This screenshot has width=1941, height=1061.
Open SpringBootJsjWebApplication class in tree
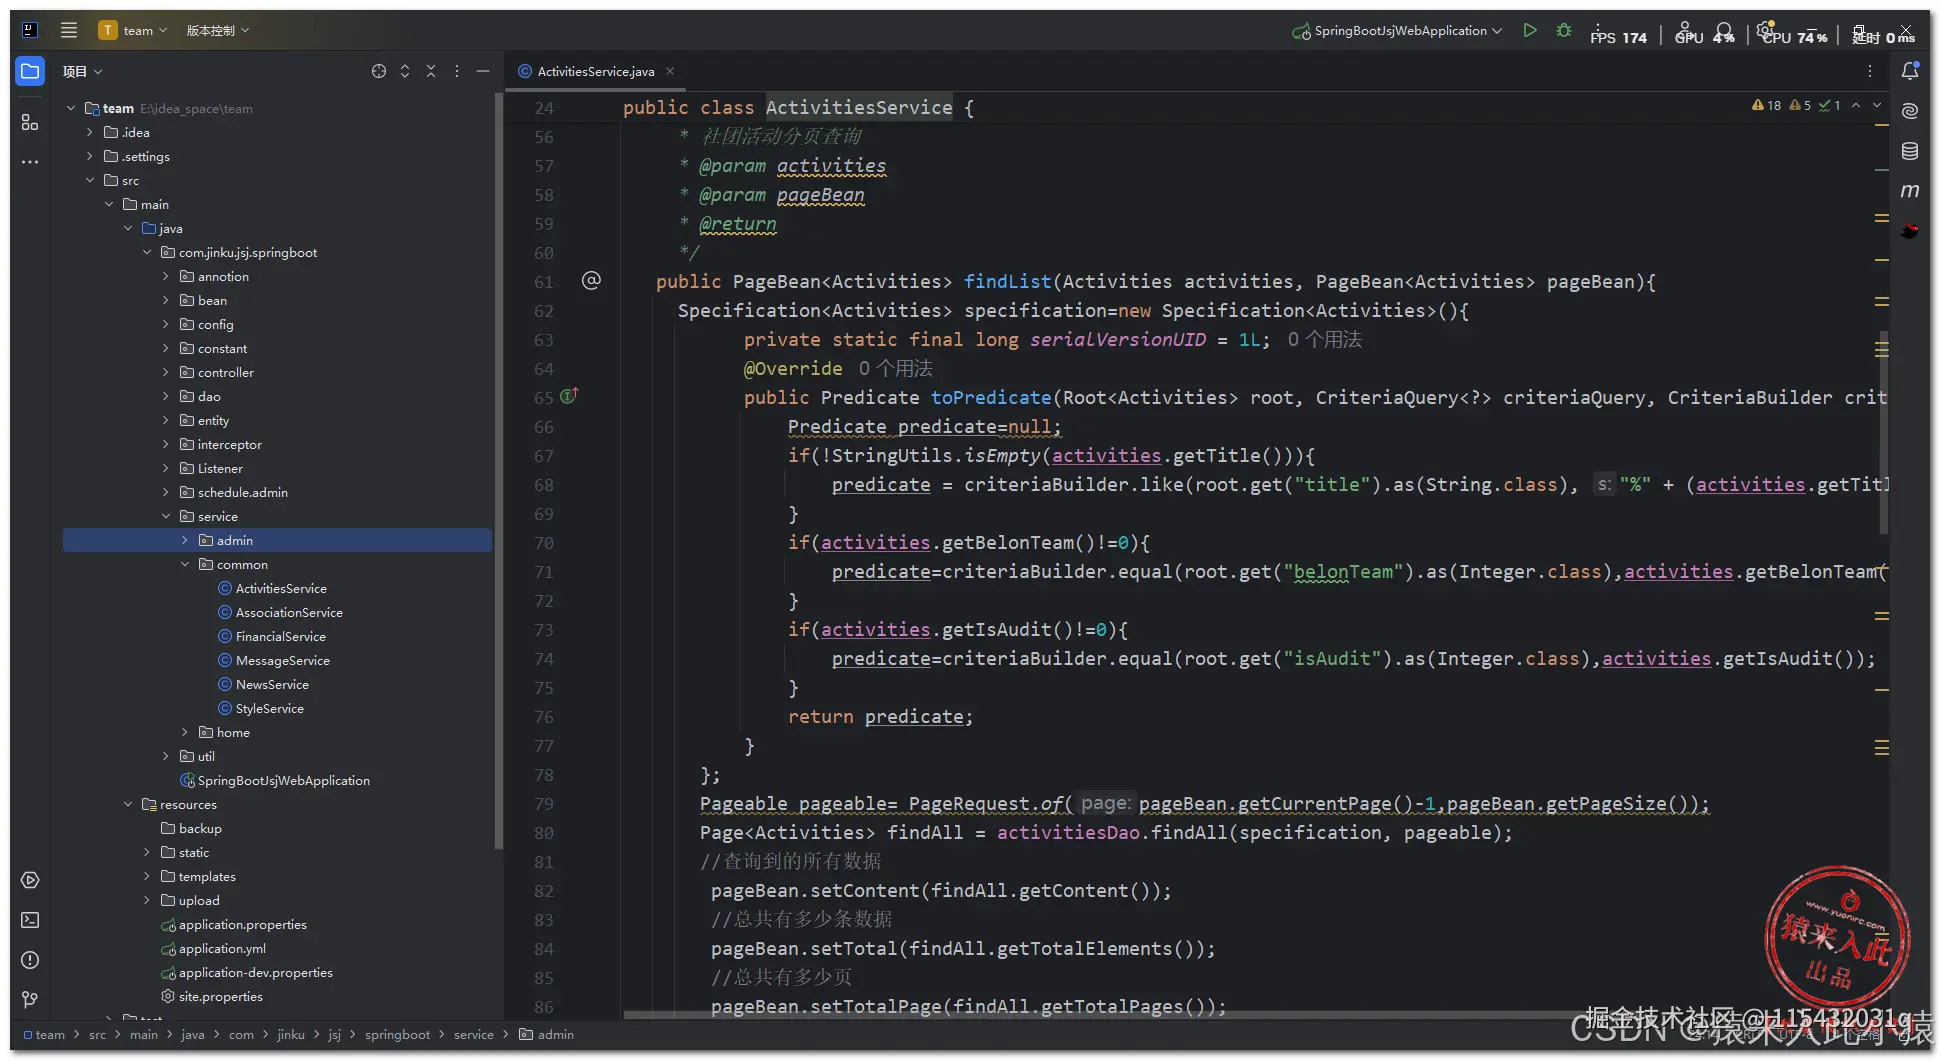pyautogui.click(x=284, y=780)
